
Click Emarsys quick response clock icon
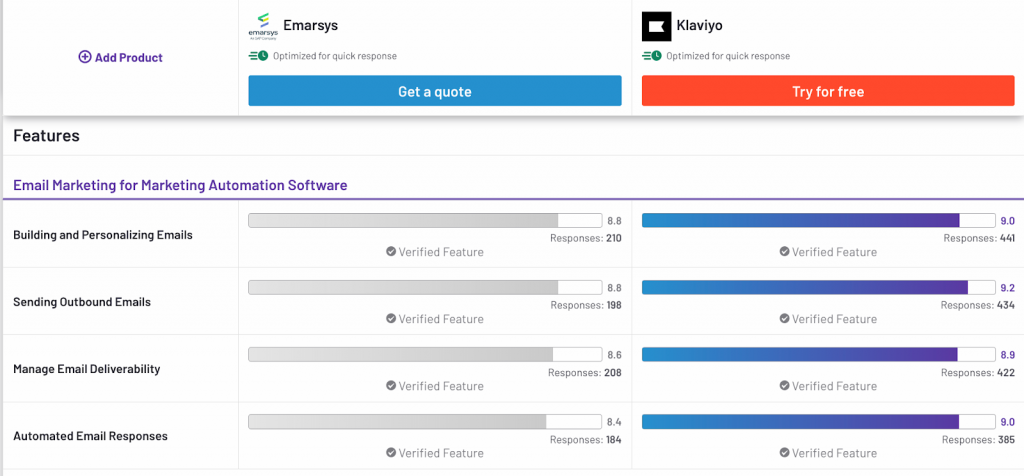259,56
